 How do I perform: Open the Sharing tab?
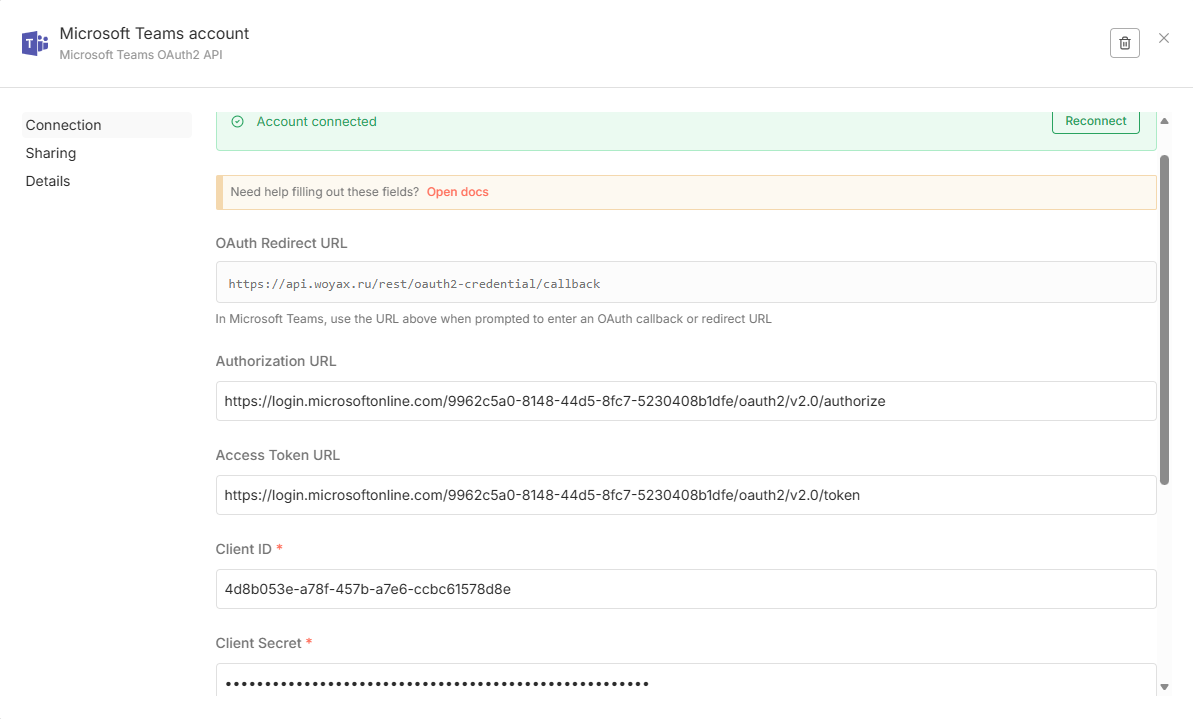click(51, 153)
